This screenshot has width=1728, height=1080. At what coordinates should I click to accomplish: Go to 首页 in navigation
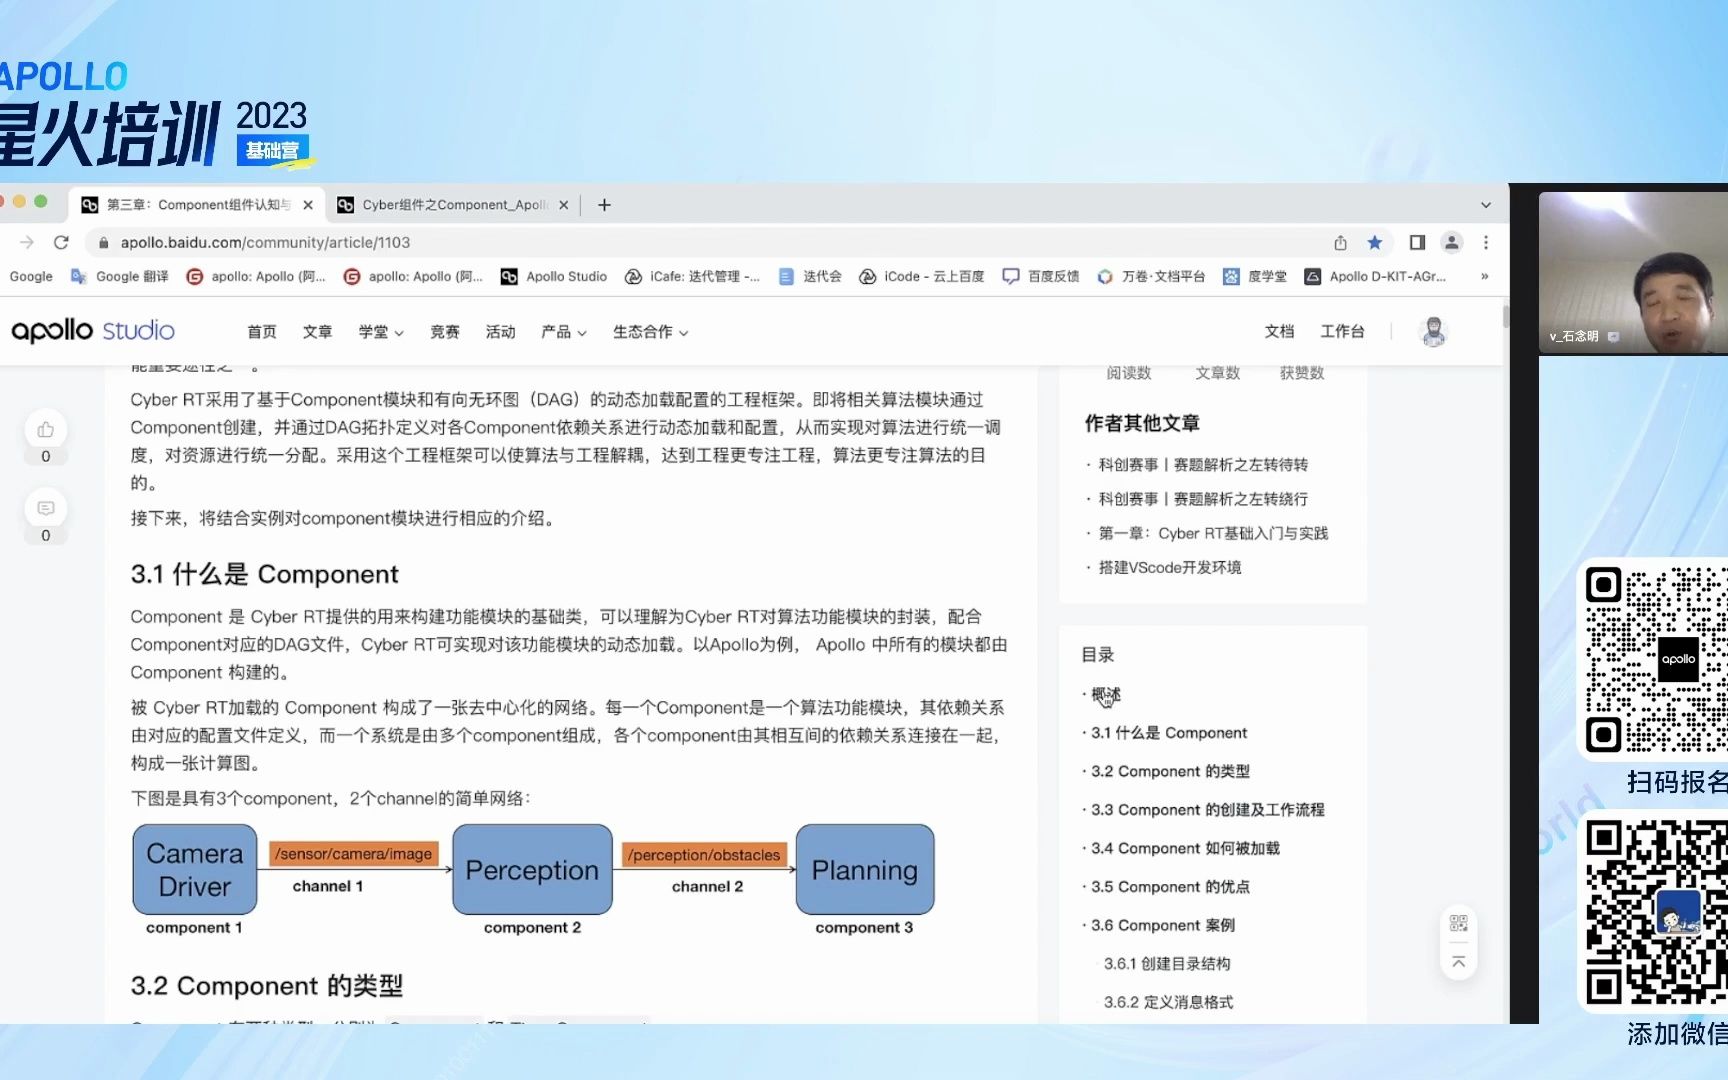[x=262, y=332]
